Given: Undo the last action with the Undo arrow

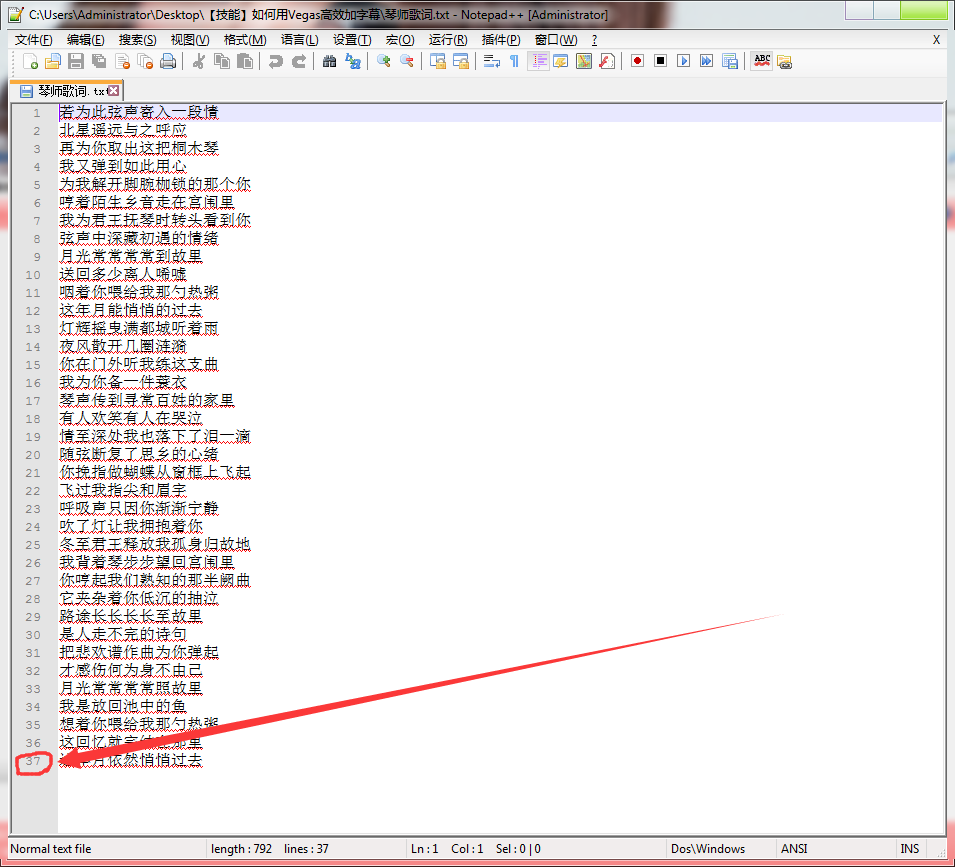Looking at the screenshot, I should [275, 61].
